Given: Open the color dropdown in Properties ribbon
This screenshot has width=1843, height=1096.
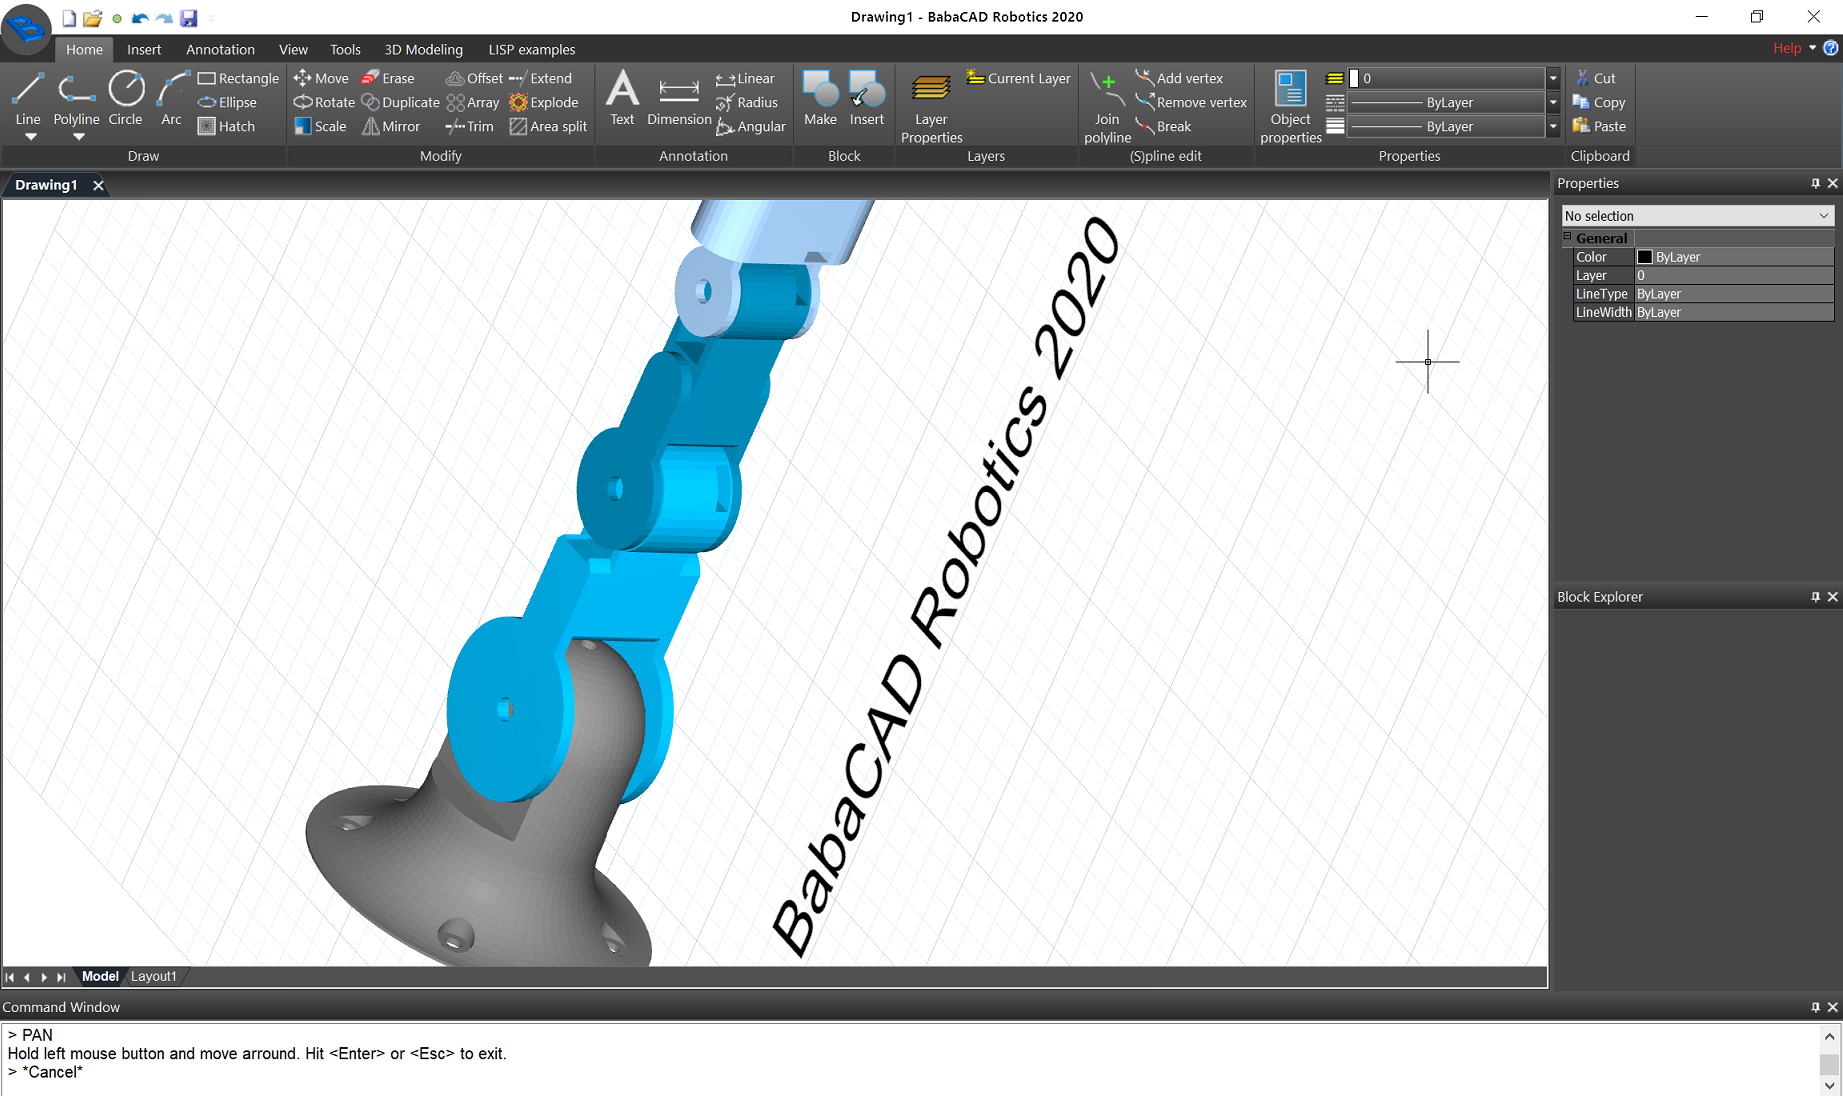Looking at the screenshot, I should tap(1553, 78).
